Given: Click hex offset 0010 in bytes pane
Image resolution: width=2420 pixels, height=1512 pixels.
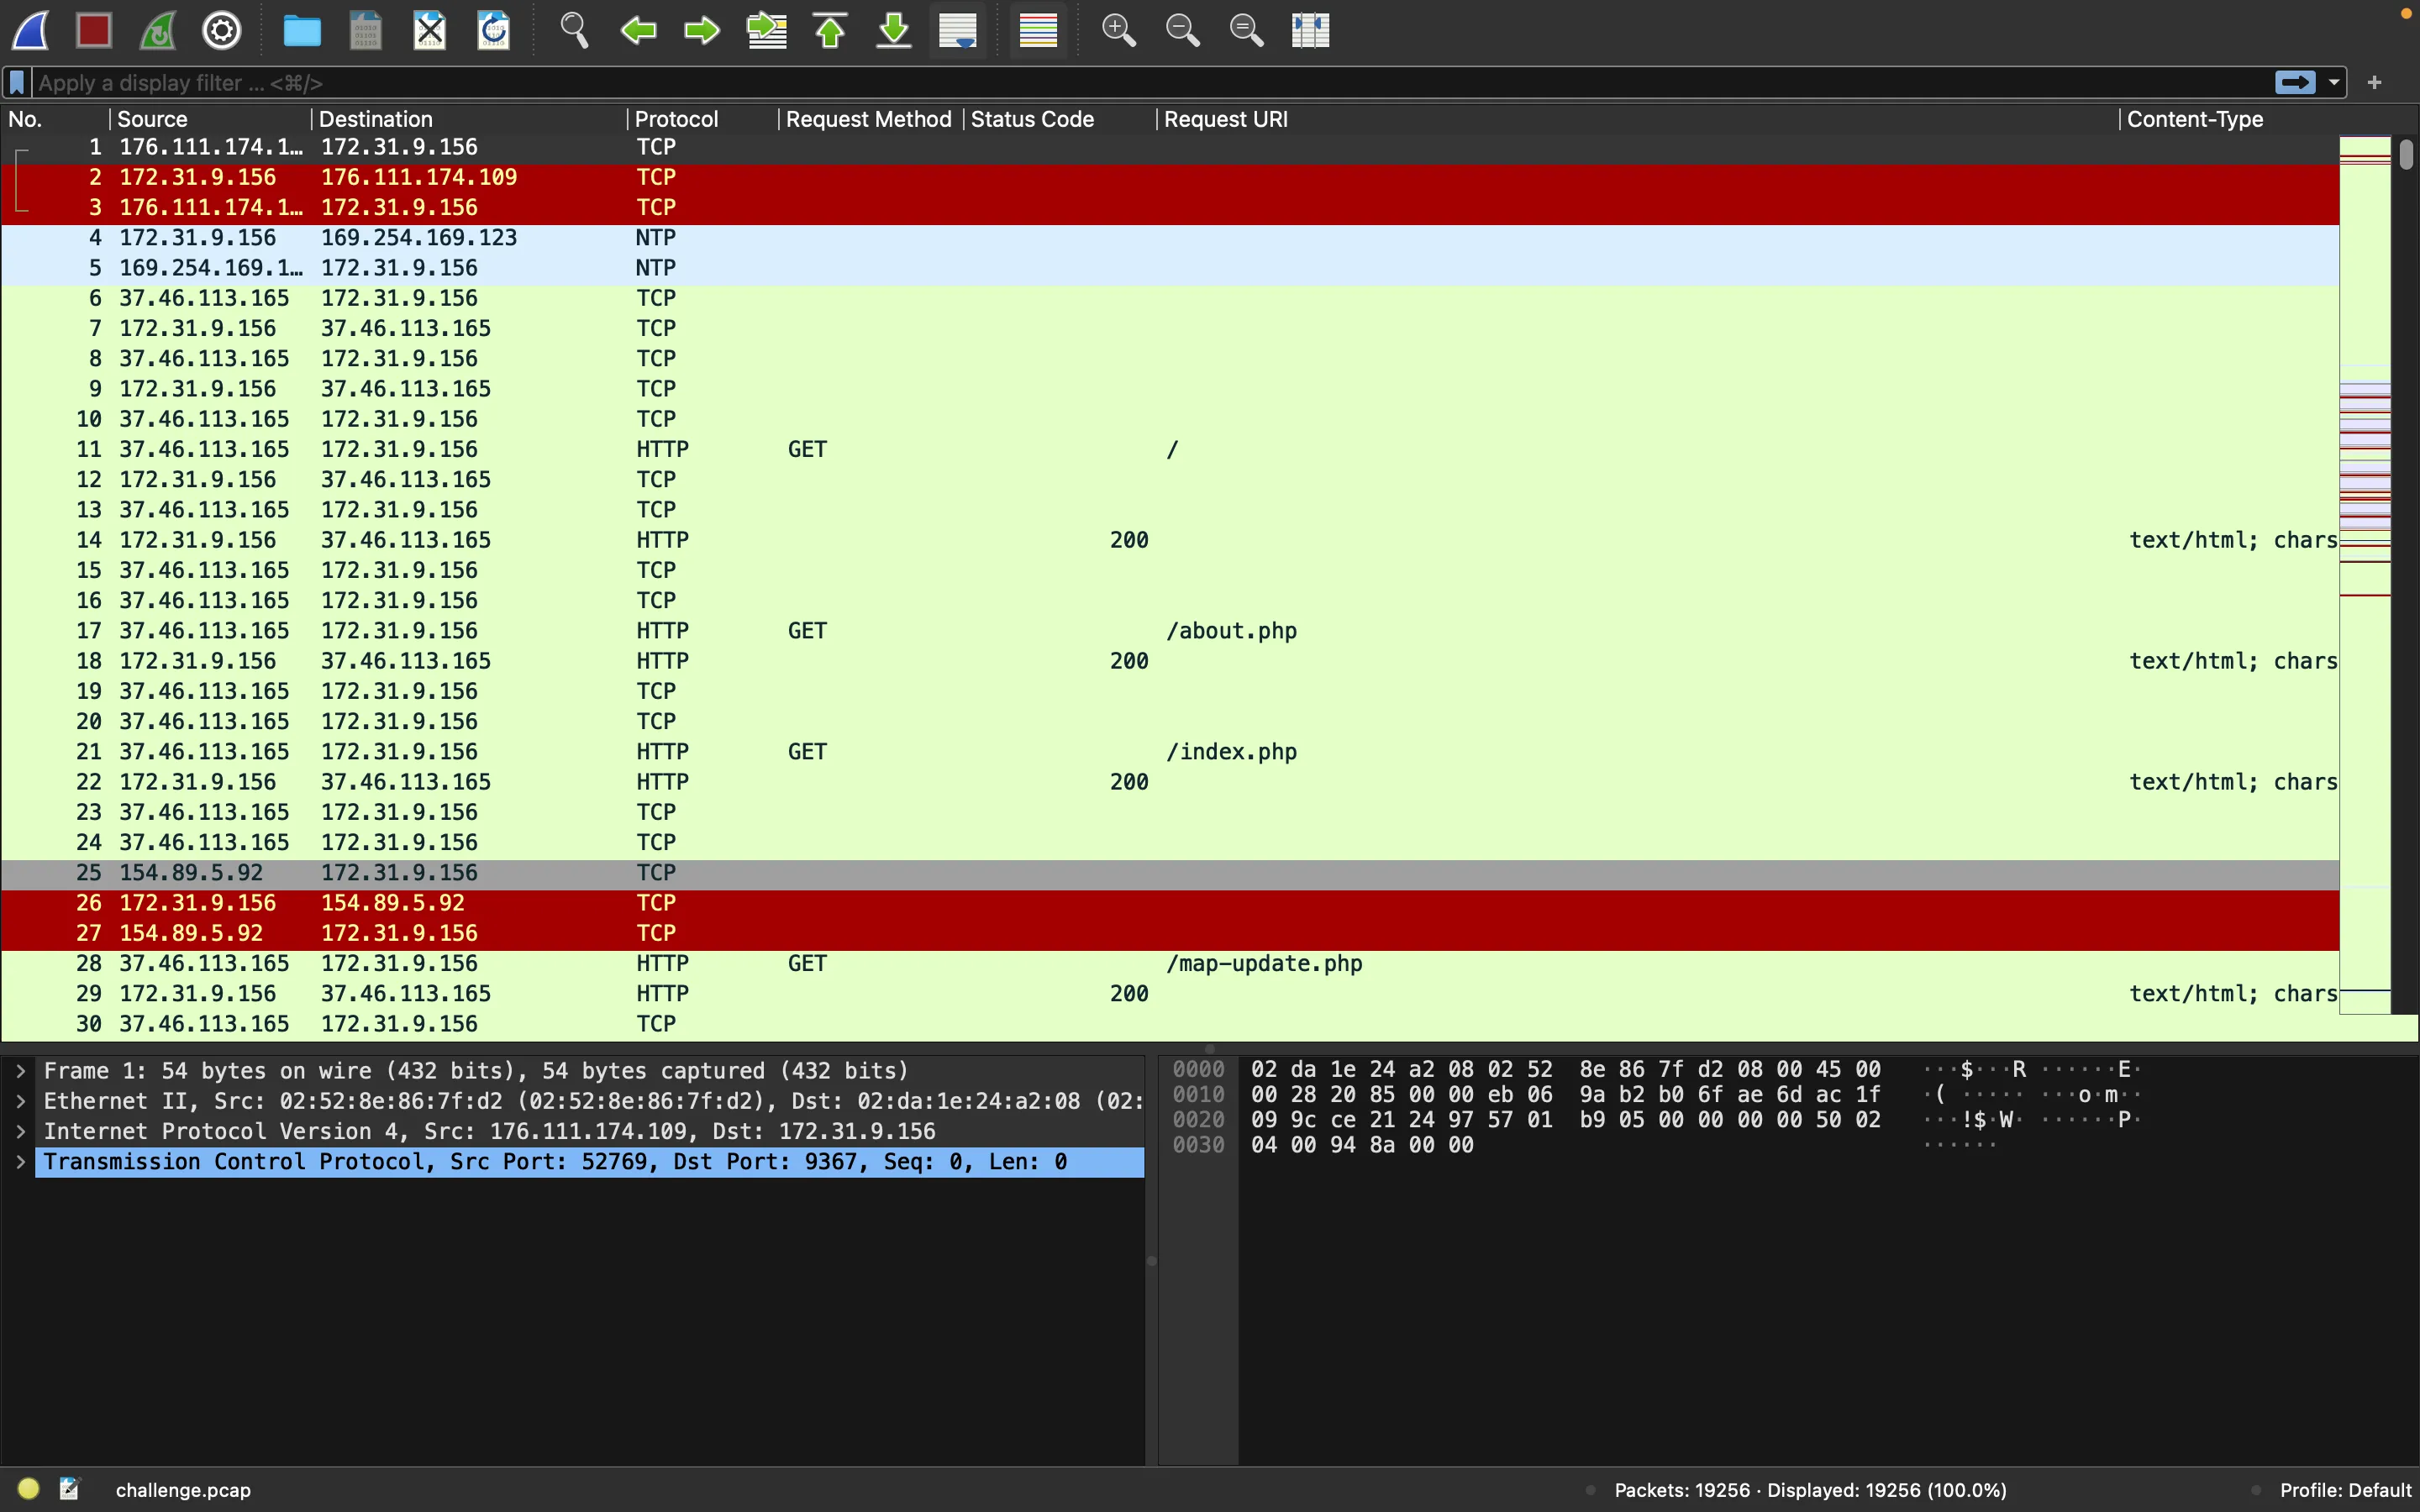Looking at the screenshot, I should 1198,1095.
